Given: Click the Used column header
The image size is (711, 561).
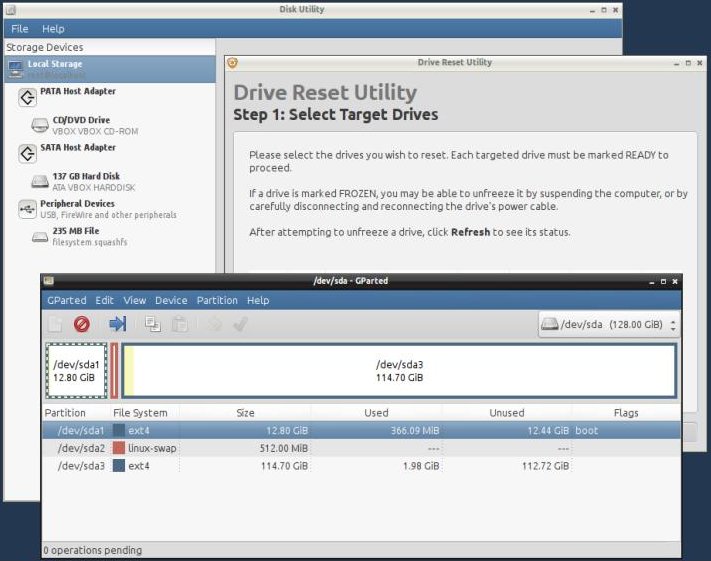Looking at the screenshot, I should [x=376, y=413].
